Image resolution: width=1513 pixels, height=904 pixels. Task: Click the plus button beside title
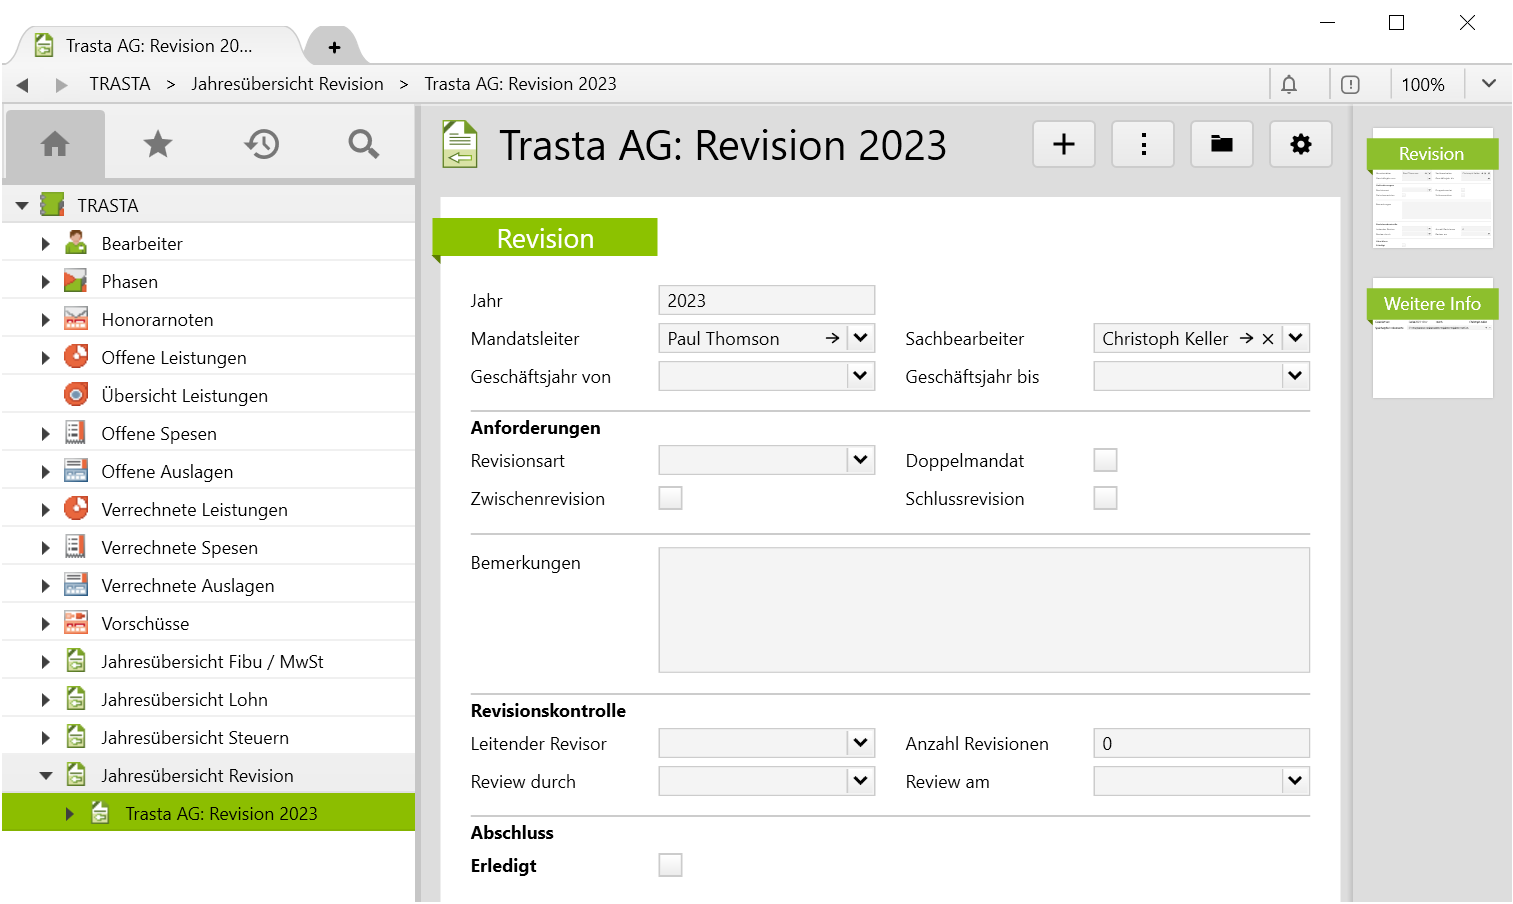[1064, 144]
